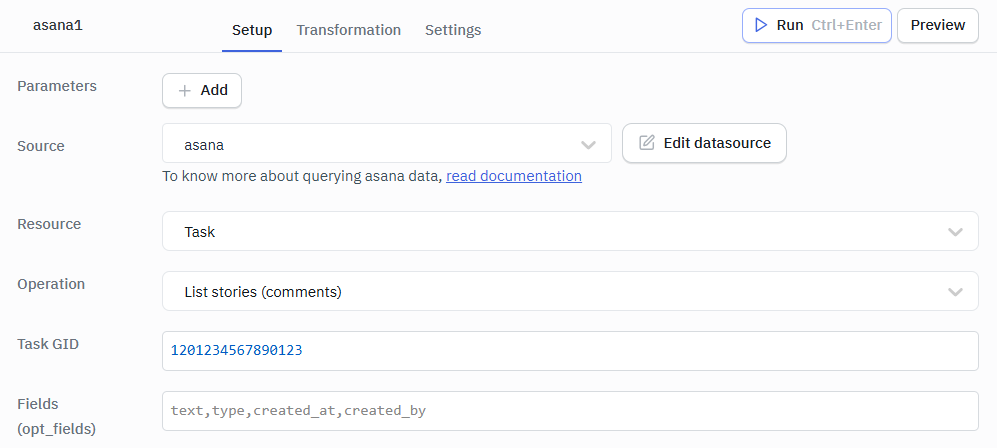
Task: Click the Resource label
Action: pyautogui.click(x=49, y=224)
